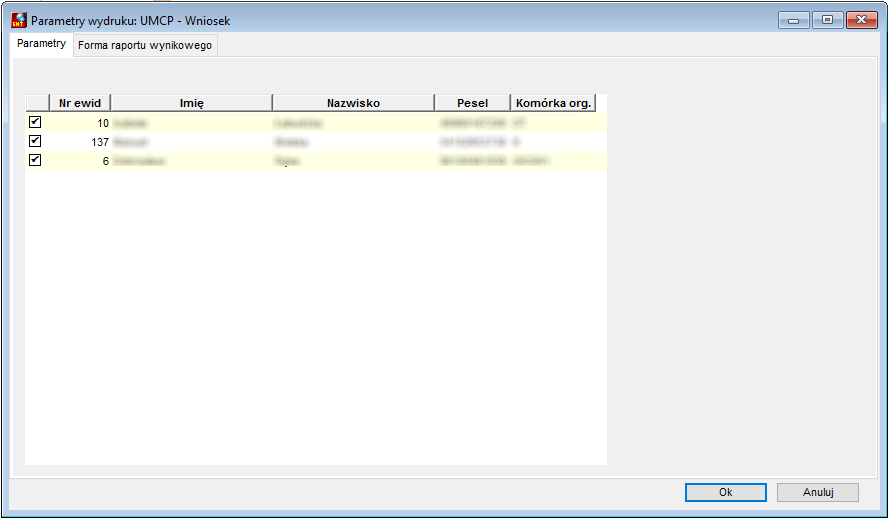Maximize the Parametry wydruku window

827,20
